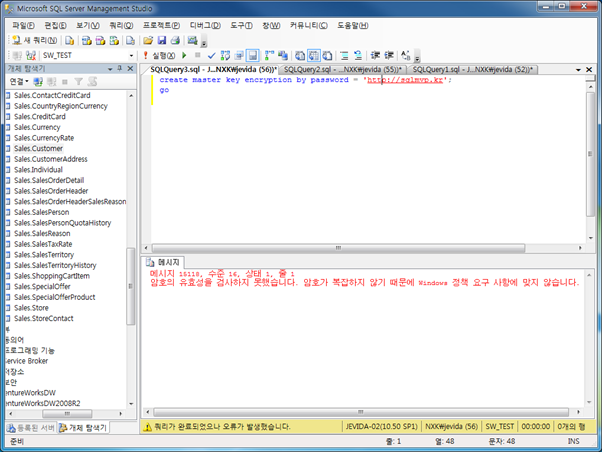The image size is (602, 452).
Task: Select the 메시지 (Messages) tab
Action: pos(163,262)
